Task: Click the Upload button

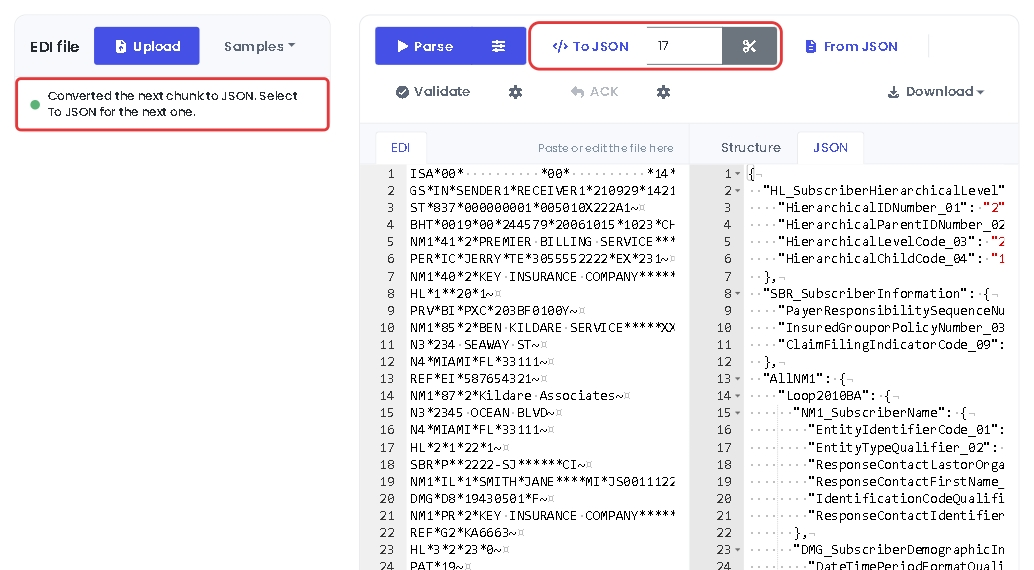Action: tap(146, 46)
